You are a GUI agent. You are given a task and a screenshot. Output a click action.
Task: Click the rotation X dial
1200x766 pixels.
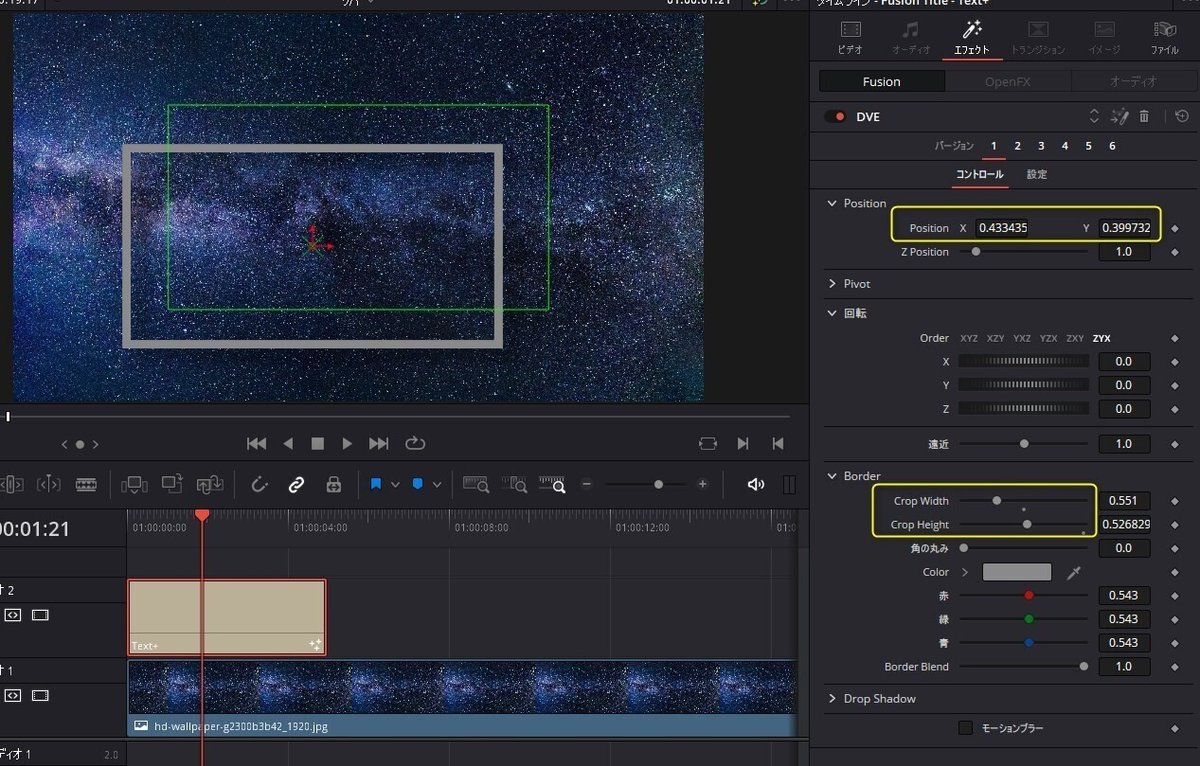tap(1023, 361)
